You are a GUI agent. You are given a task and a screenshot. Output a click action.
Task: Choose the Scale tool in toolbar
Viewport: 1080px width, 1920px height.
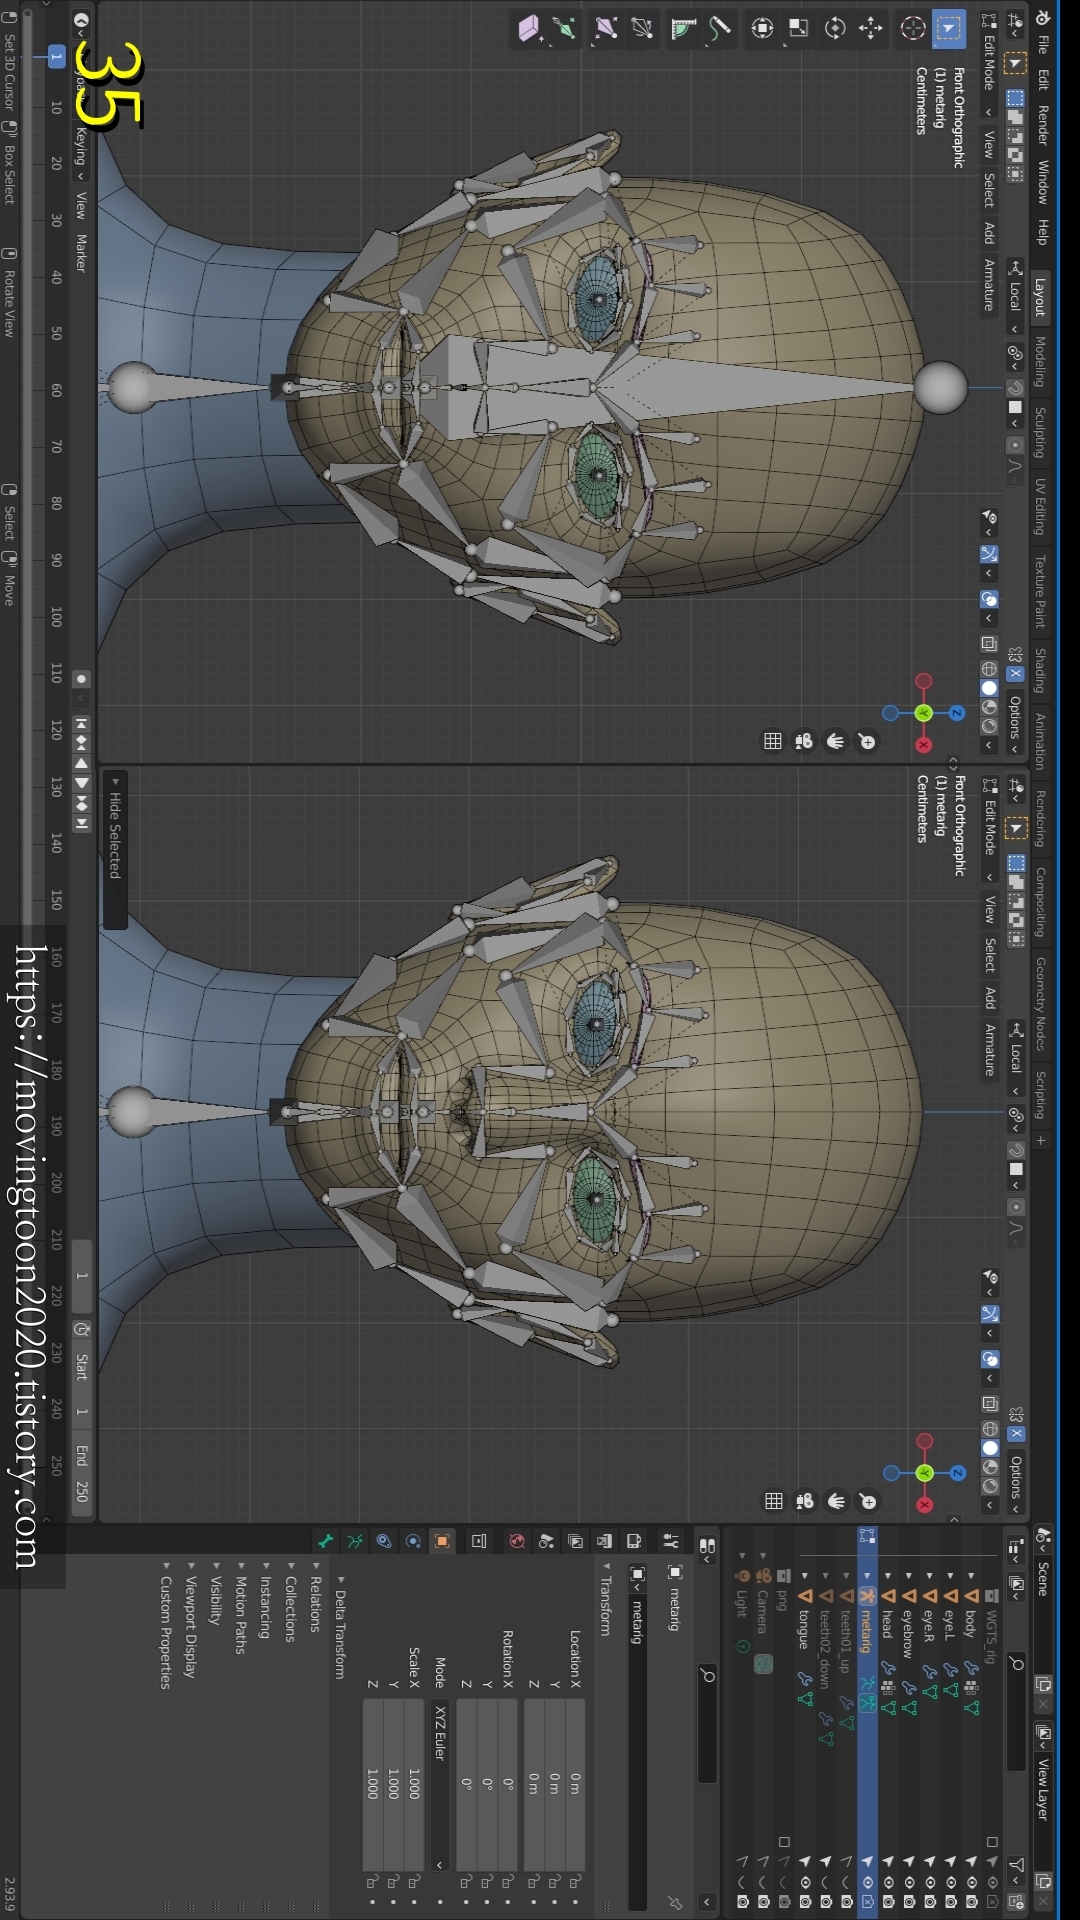798,28
